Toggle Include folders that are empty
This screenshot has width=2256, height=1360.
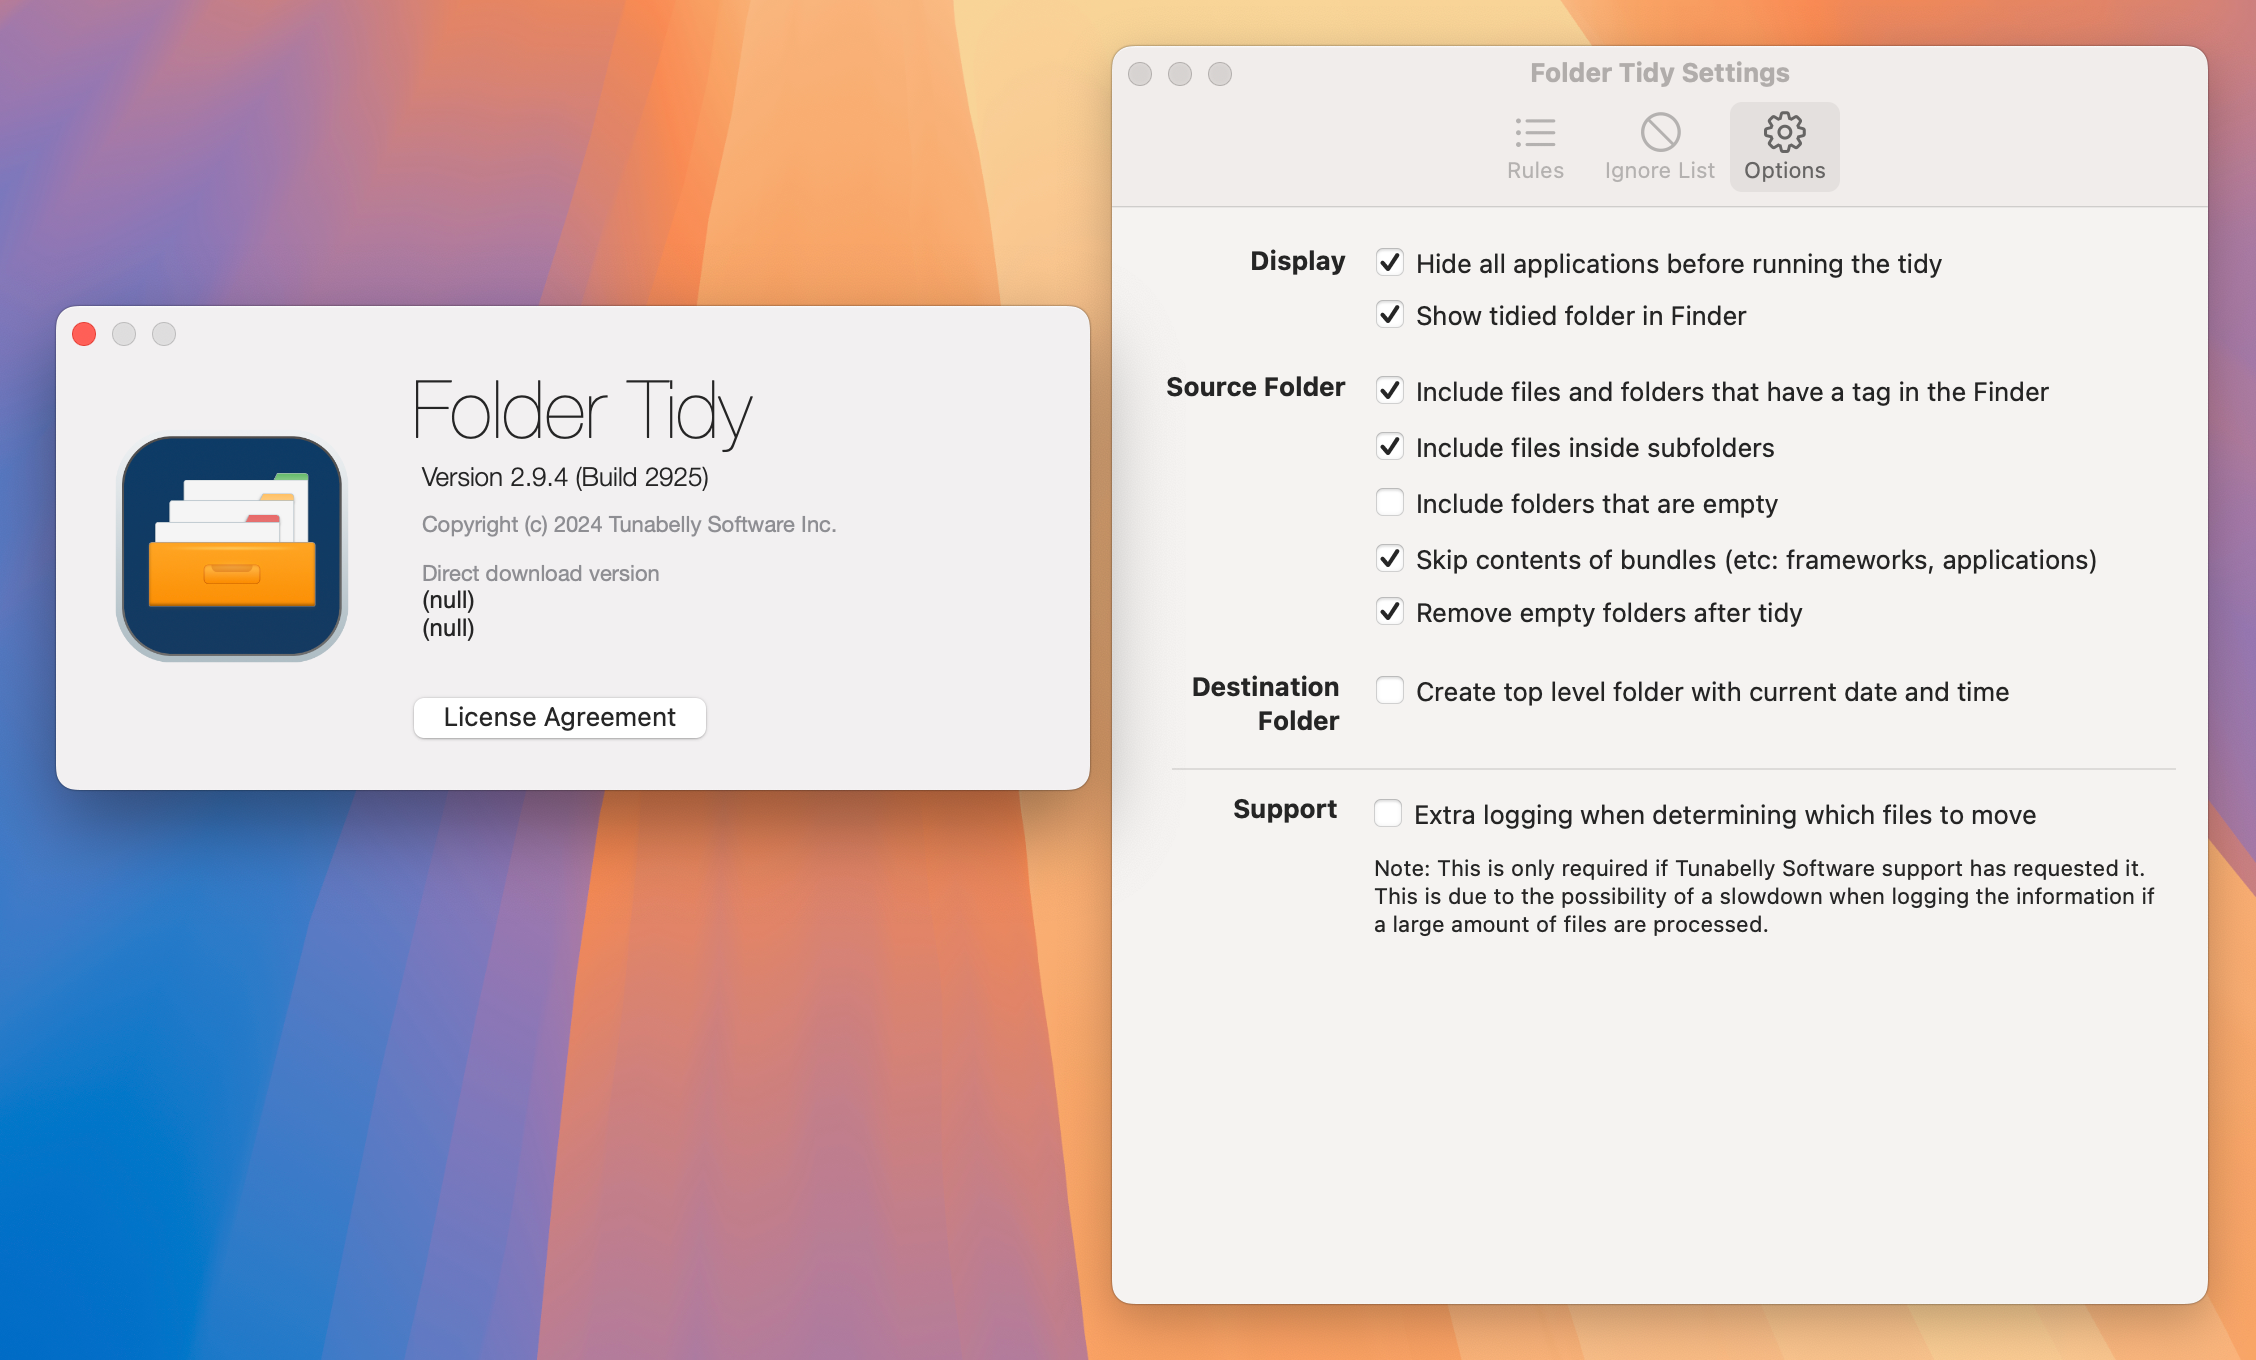point(1389,503)
